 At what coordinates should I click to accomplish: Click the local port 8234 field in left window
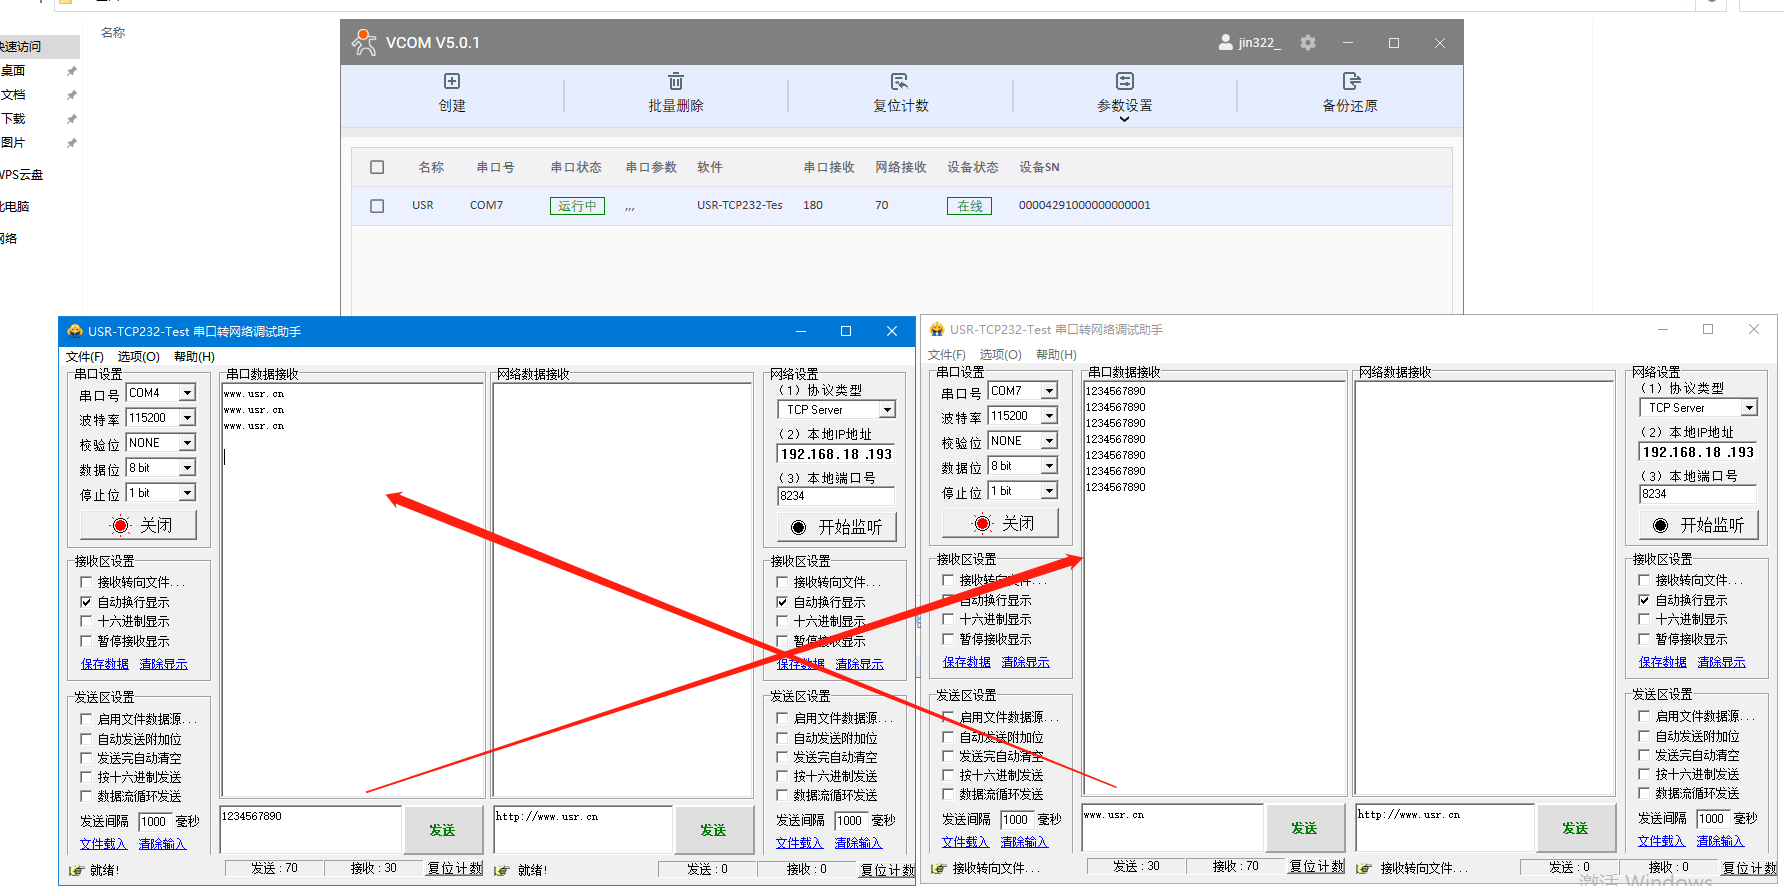(835, 496)
